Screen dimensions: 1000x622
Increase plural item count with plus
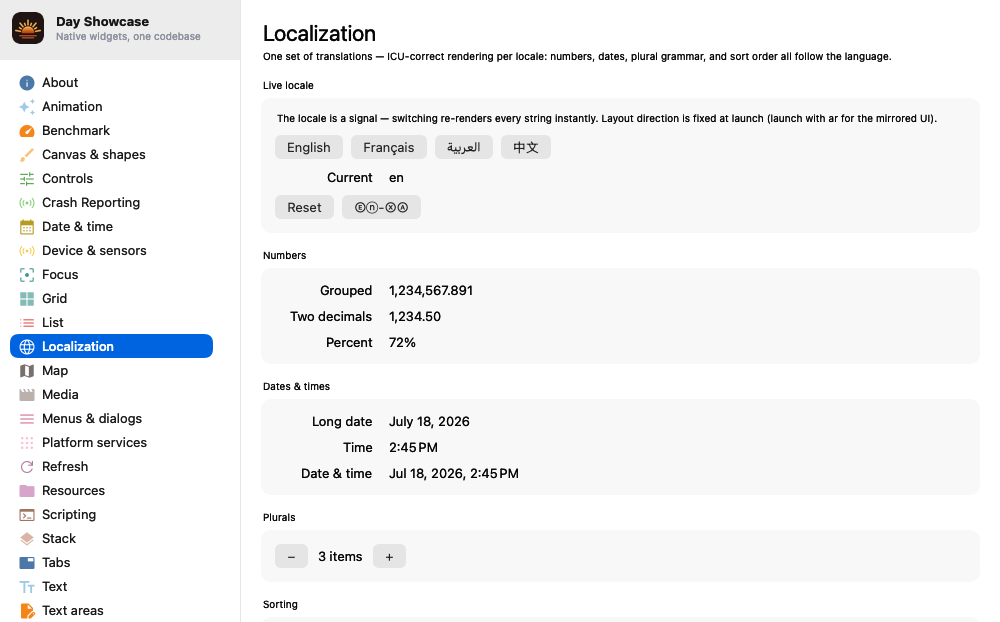[389, 556]
